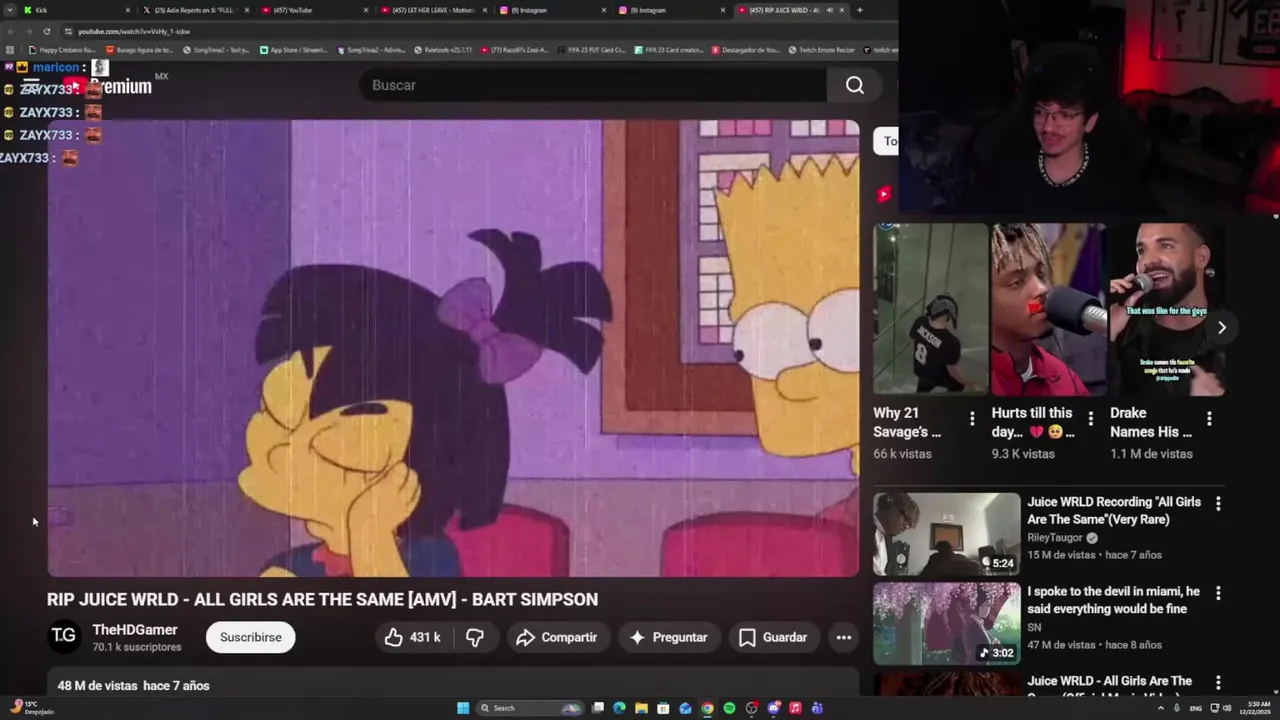The width and height of the screenshot is (1280, 720).
Task: Open TheHDGamer channel name link
Action: (135, 630)
